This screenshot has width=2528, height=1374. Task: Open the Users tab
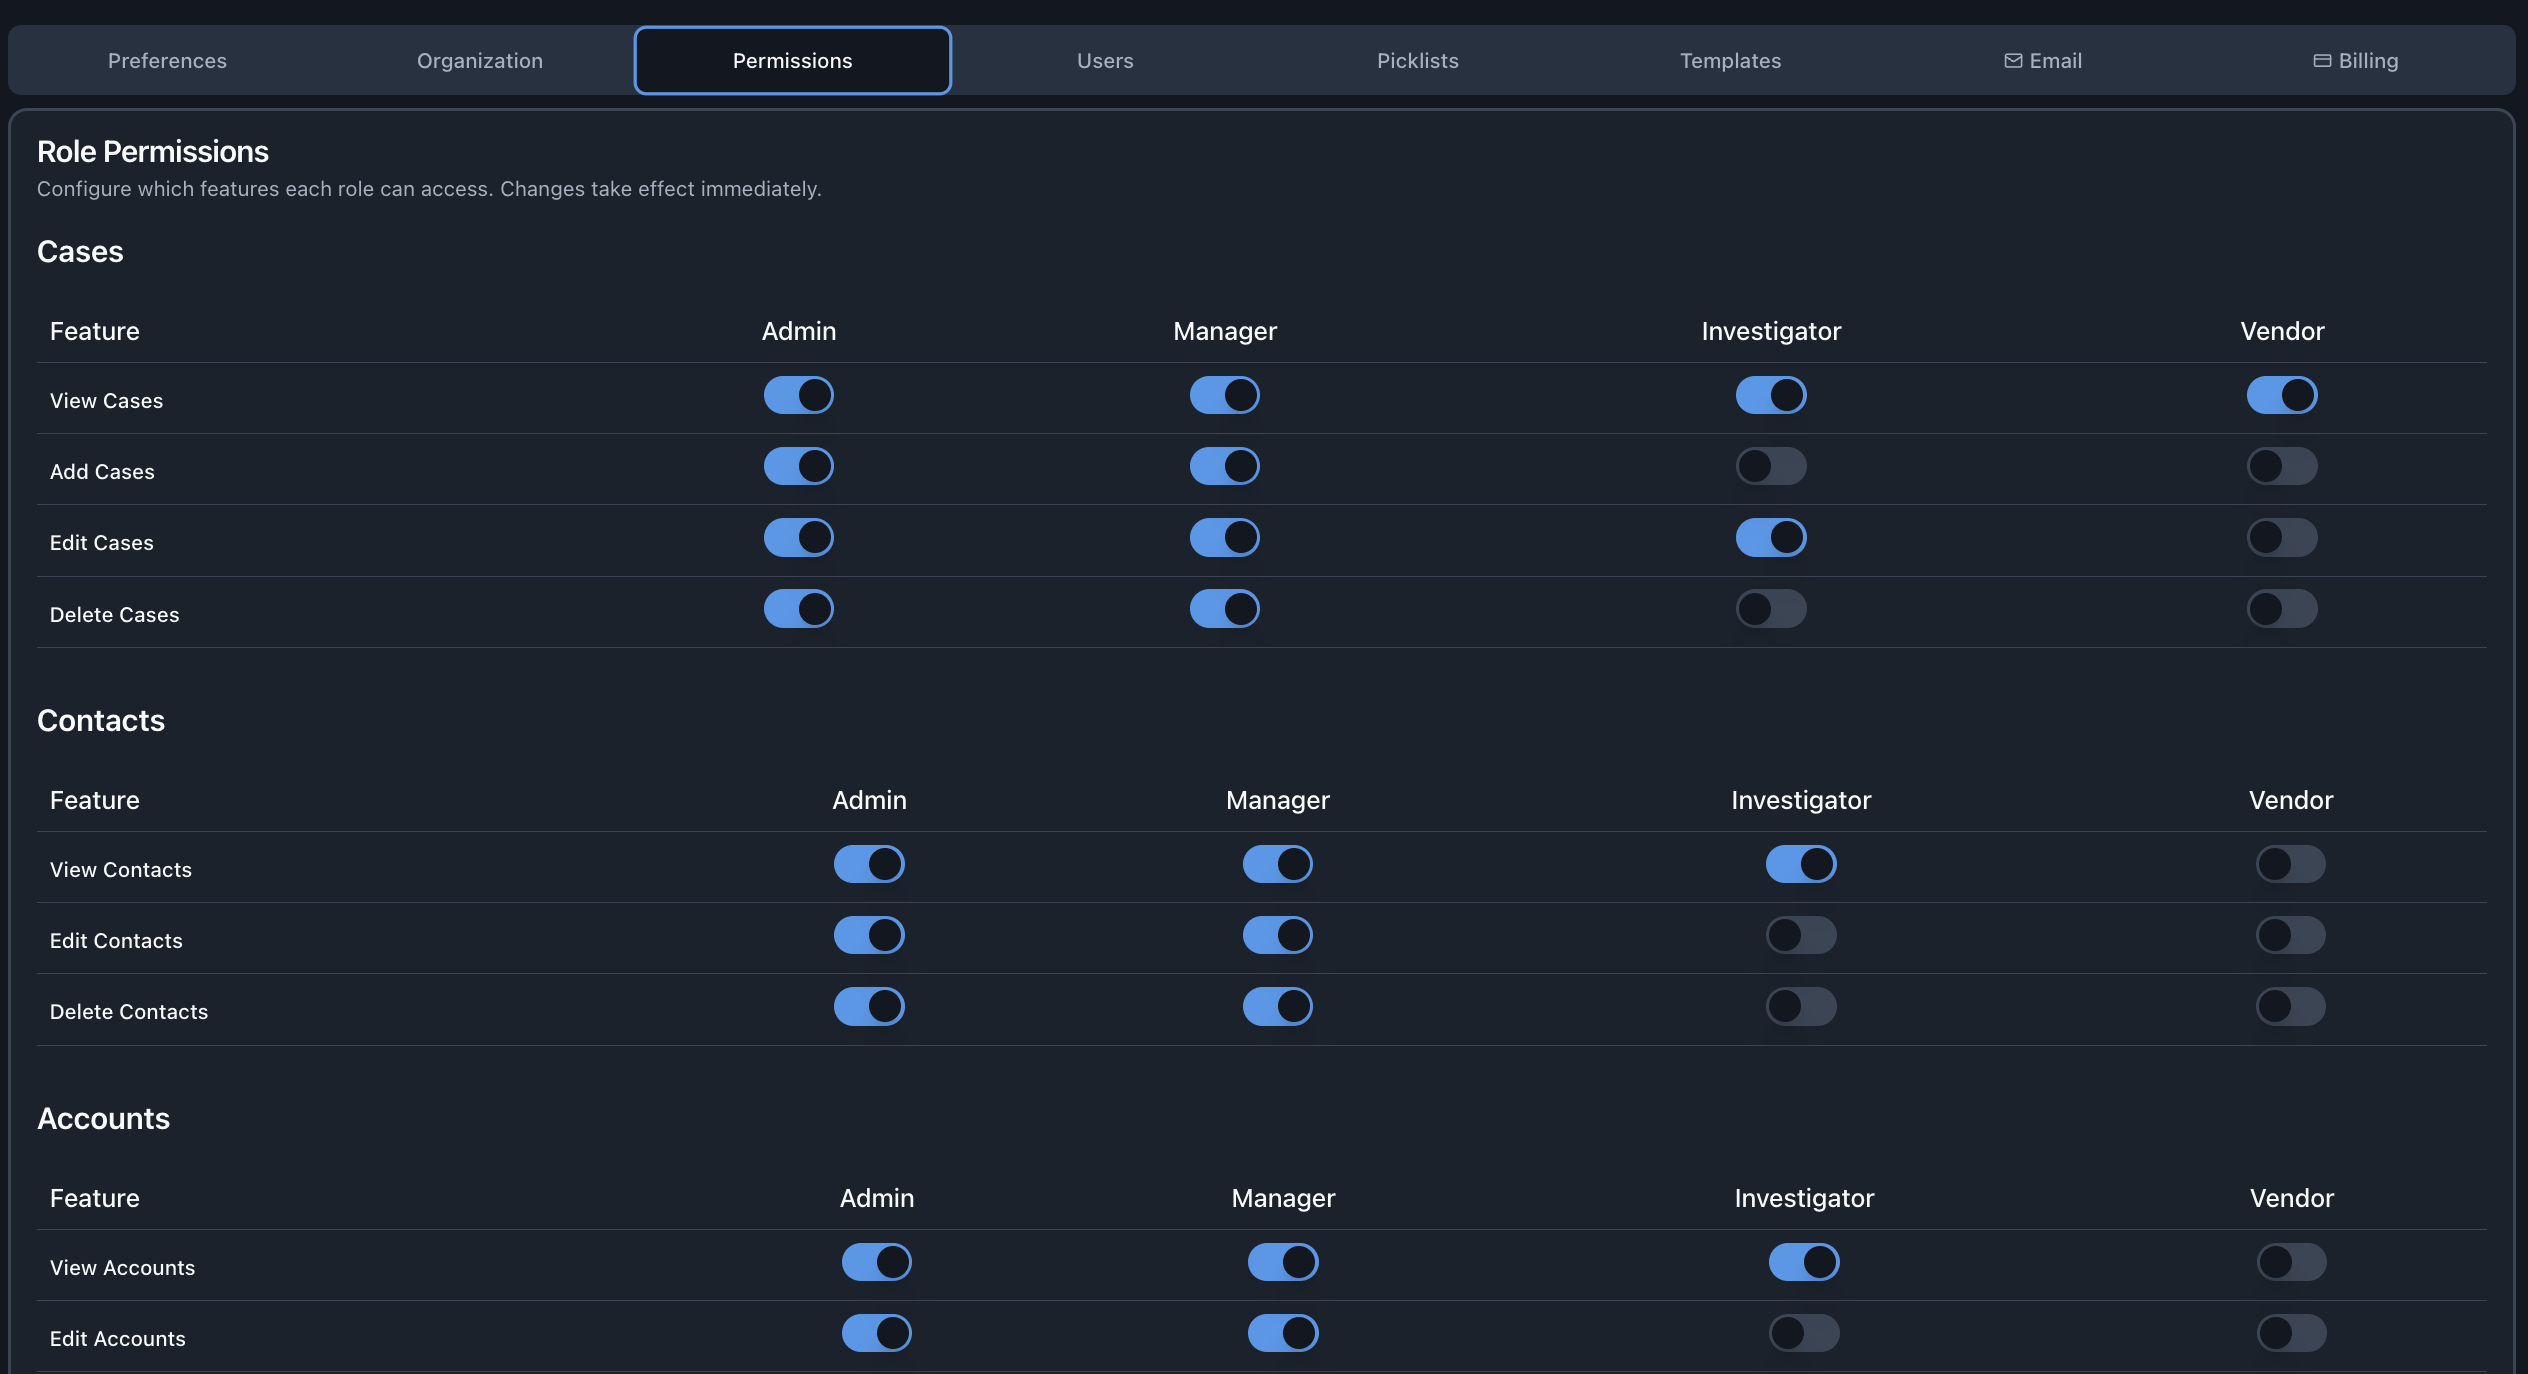tap(1105, 61)
